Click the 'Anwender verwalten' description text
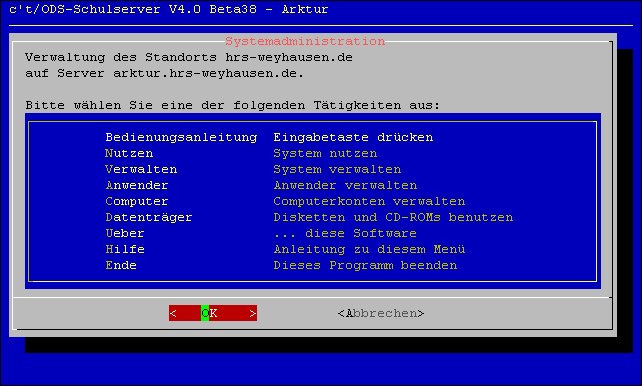The image size is (642, 386). 345,185
